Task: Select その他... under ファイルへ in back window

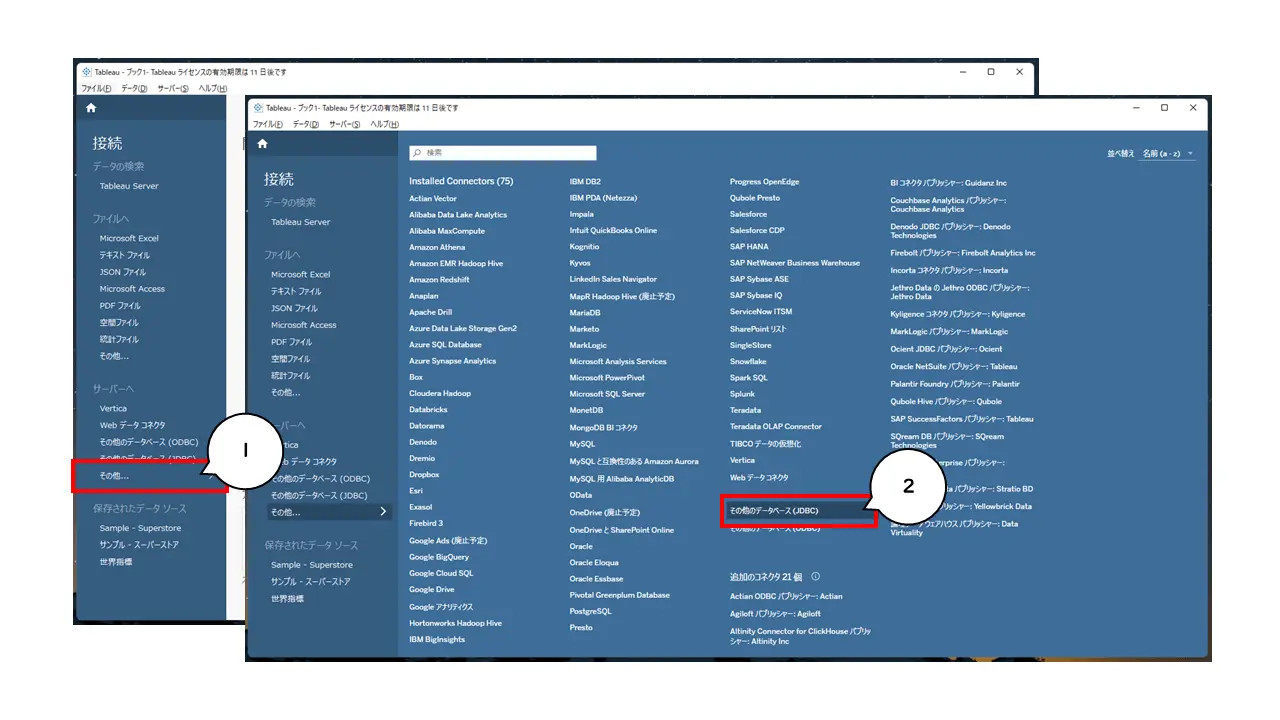Action: point(114,356)
